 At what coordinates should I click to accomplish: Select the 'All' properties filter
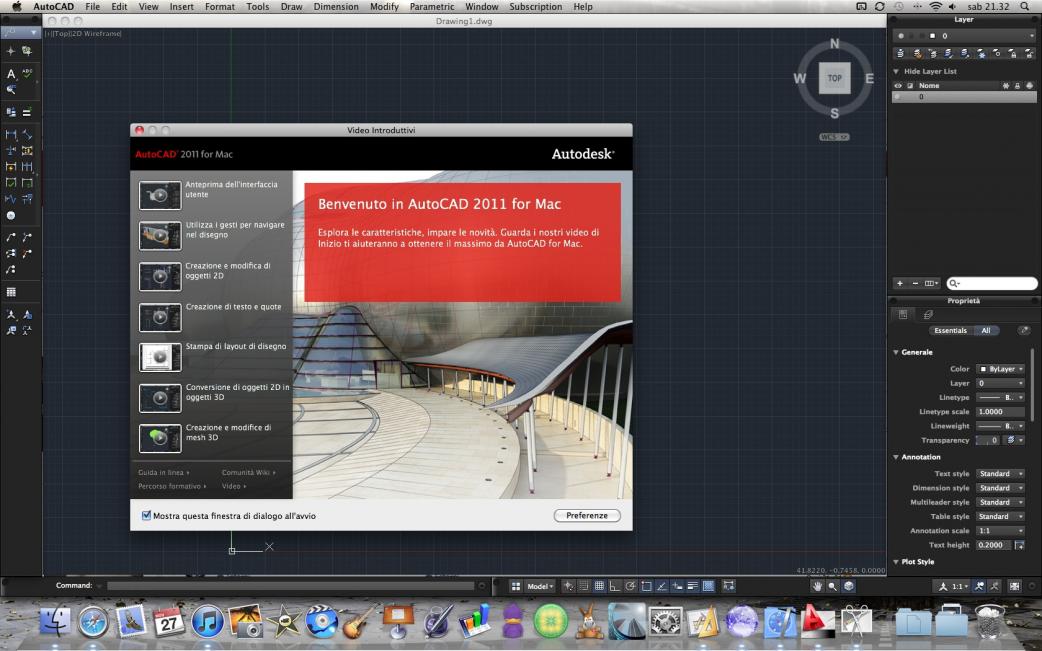[985, 330]
